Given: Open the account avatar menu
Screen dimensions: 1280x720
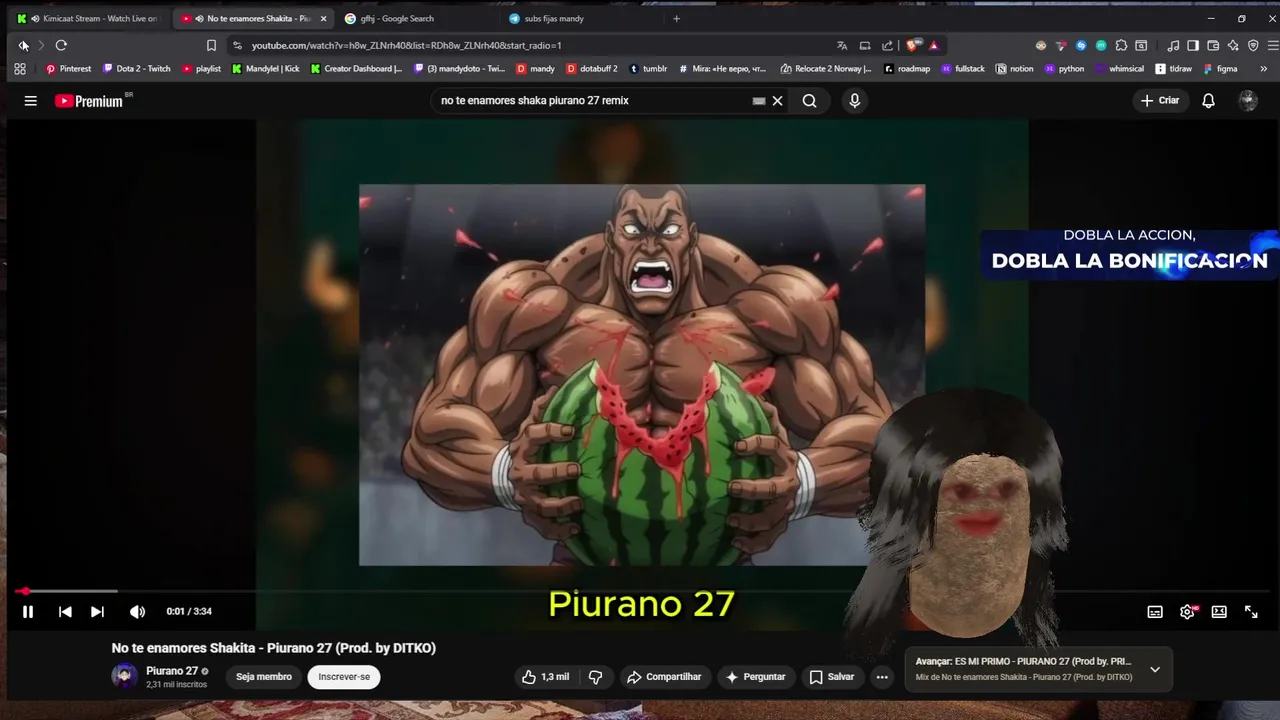Looking at the screenshot, I should pyautogui.click(x=1247, y=101).
